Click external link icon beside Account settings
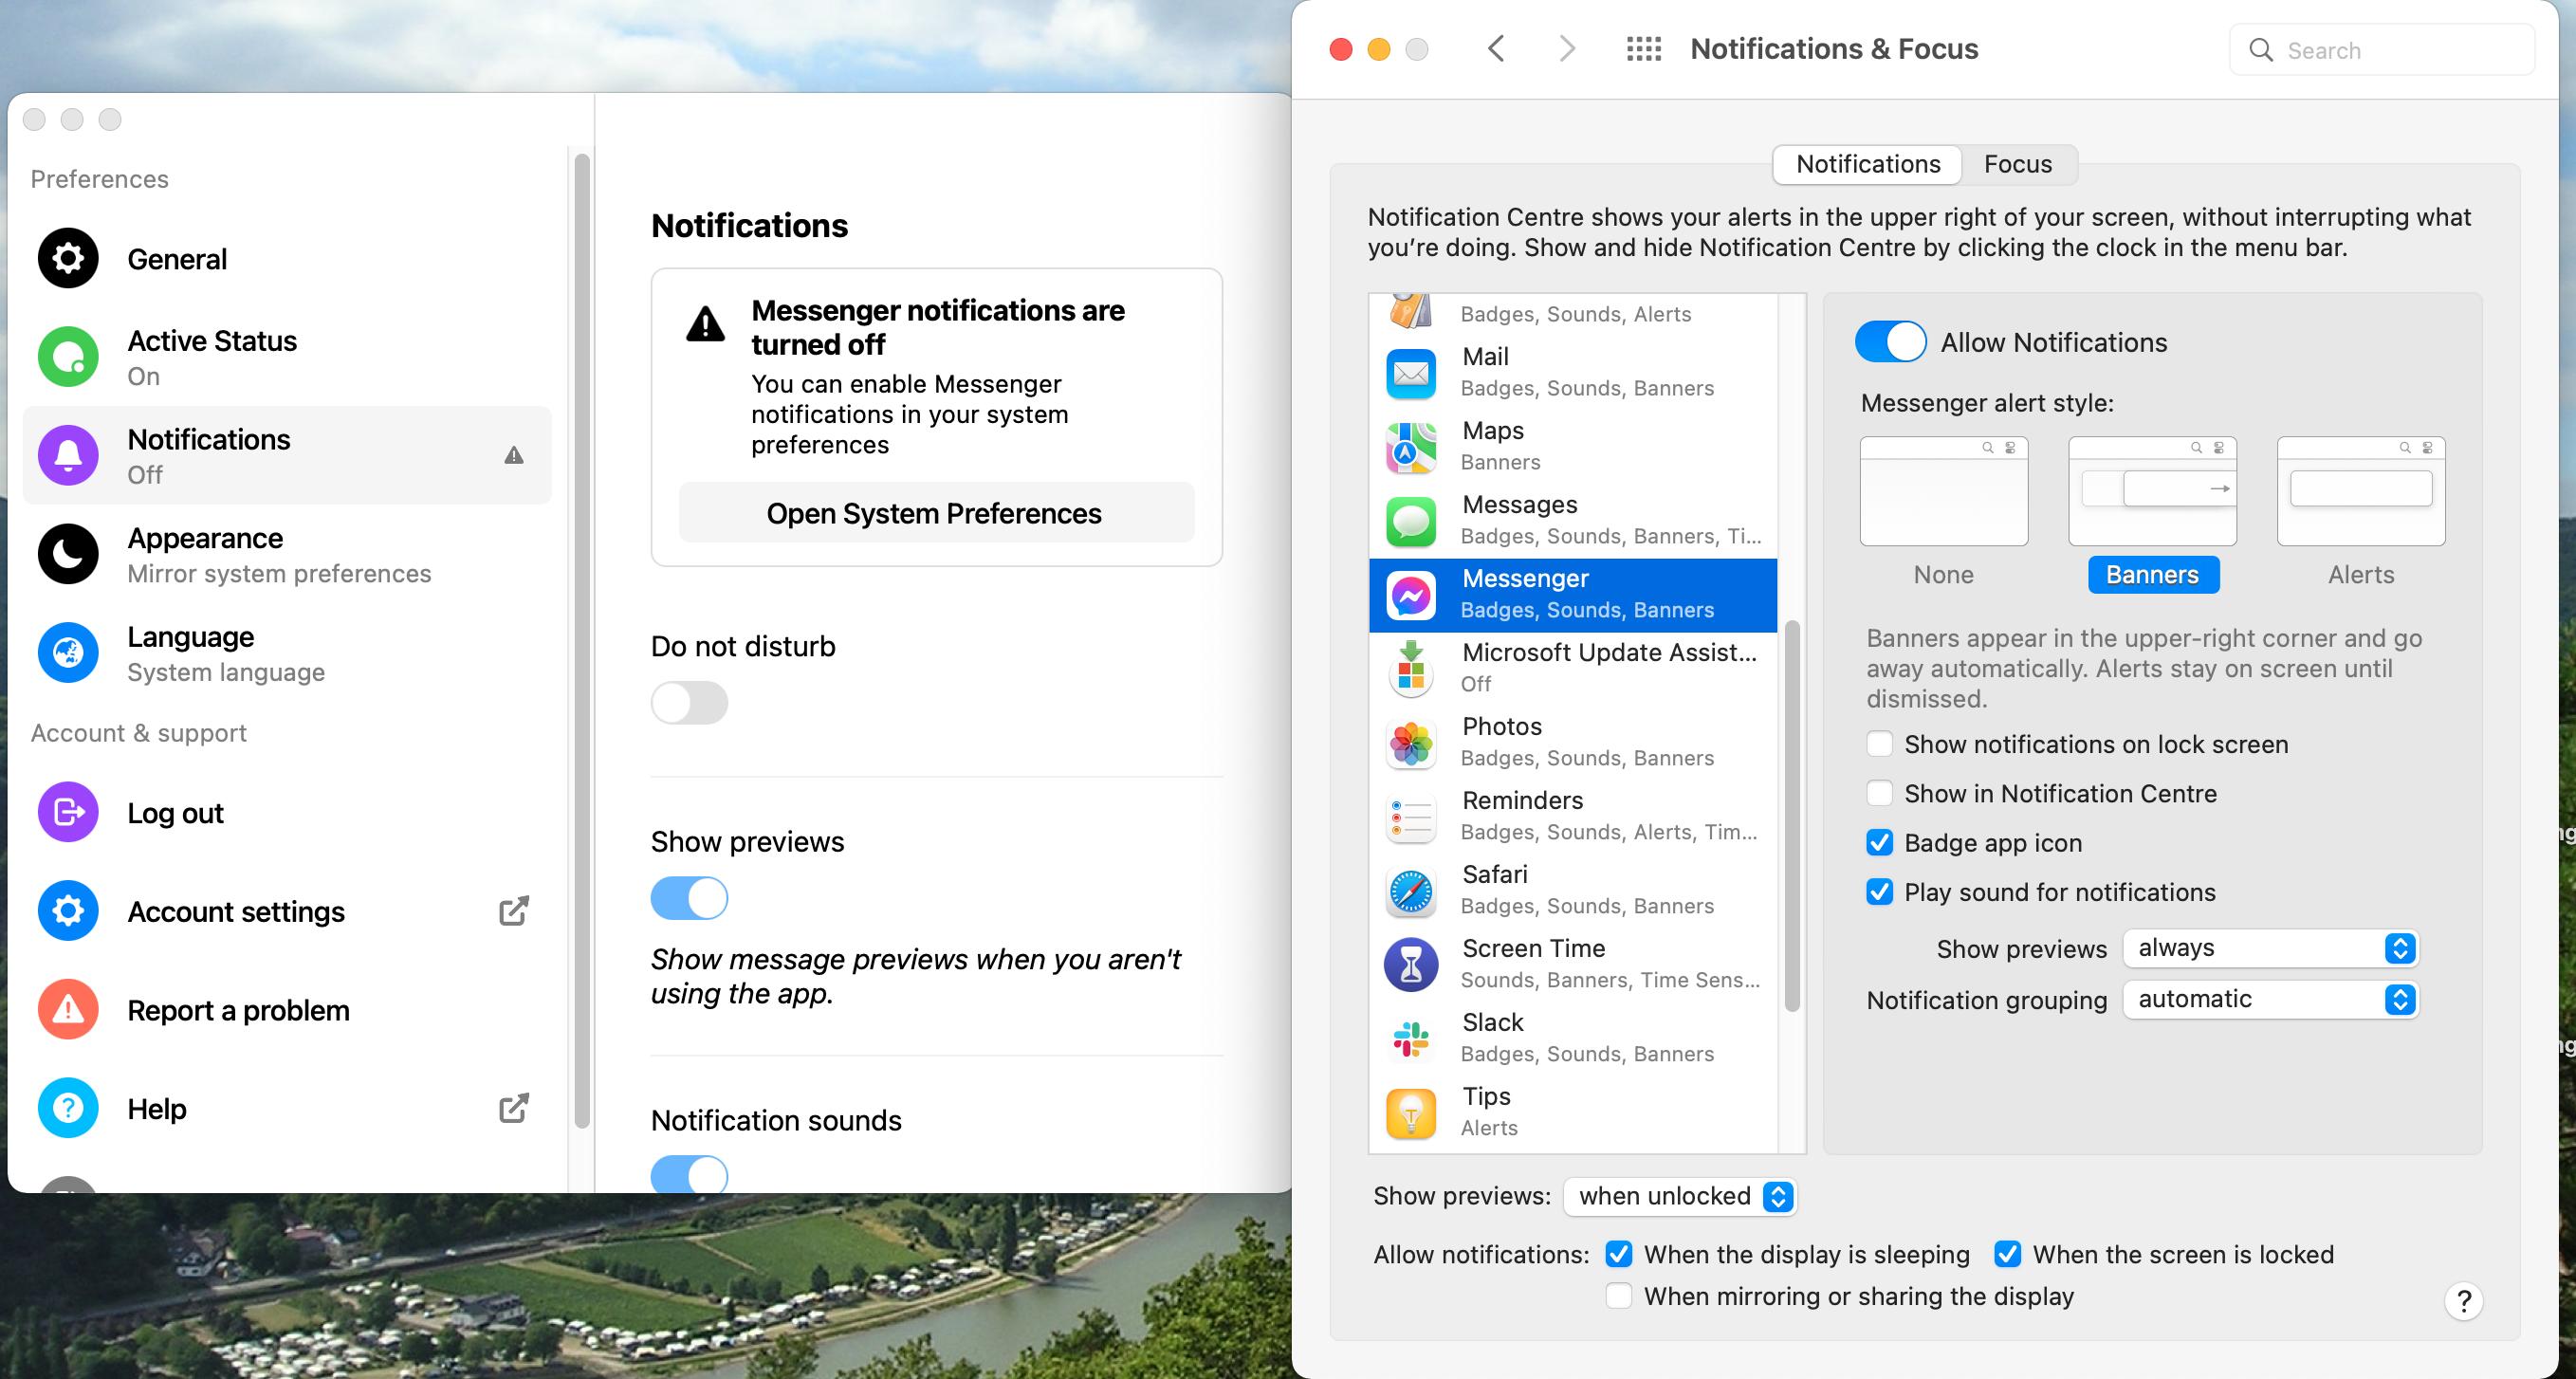This screenshot has height=1379, width=2576. click(513, 911)
